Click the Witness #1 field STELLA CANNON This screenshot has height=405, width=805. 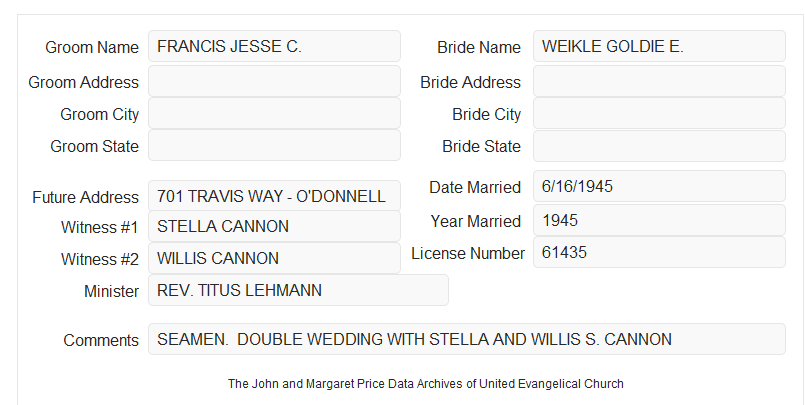pos(274,226)
